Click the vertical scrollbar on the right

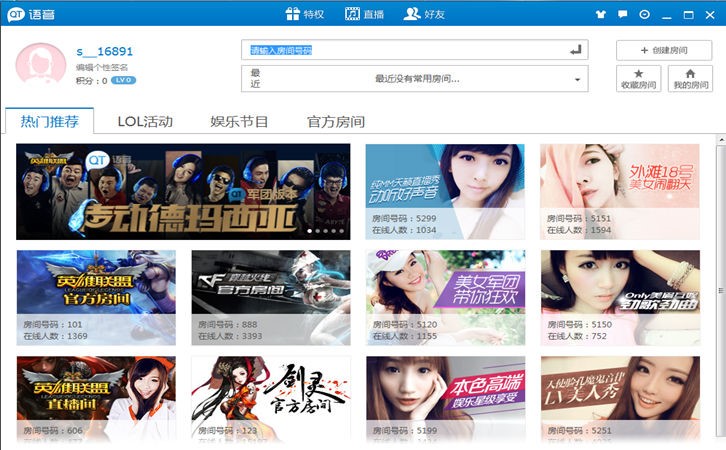pos(720,290)
